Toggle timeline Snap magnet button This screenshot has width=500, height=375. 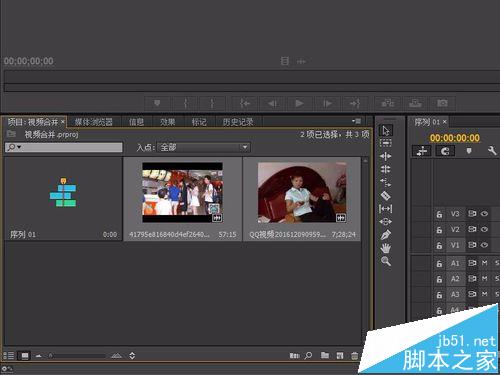[x=445, y=151]
